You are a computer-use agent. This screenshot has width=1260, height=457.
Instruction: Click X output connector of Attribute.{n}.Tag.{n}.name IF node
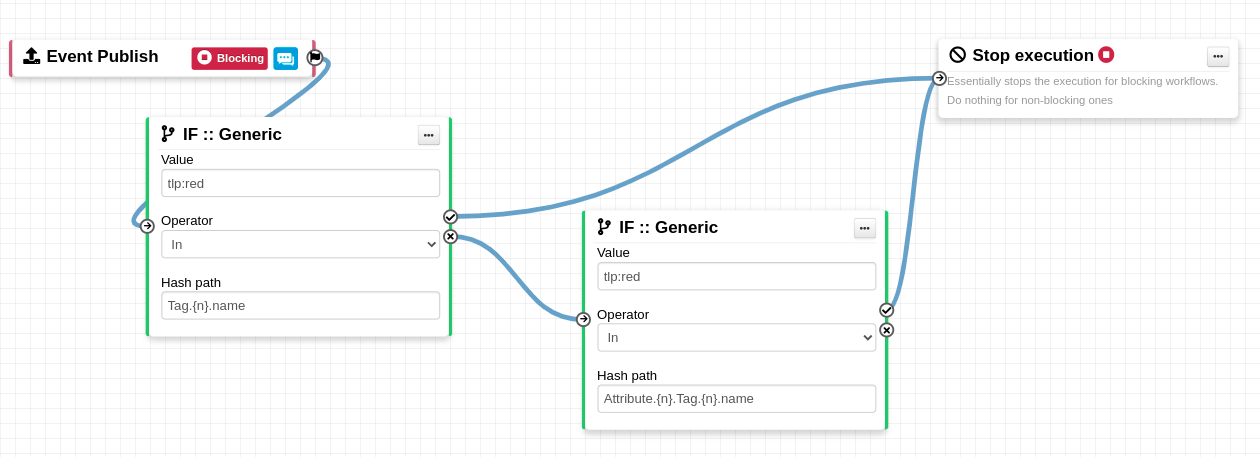pos(886,330)
